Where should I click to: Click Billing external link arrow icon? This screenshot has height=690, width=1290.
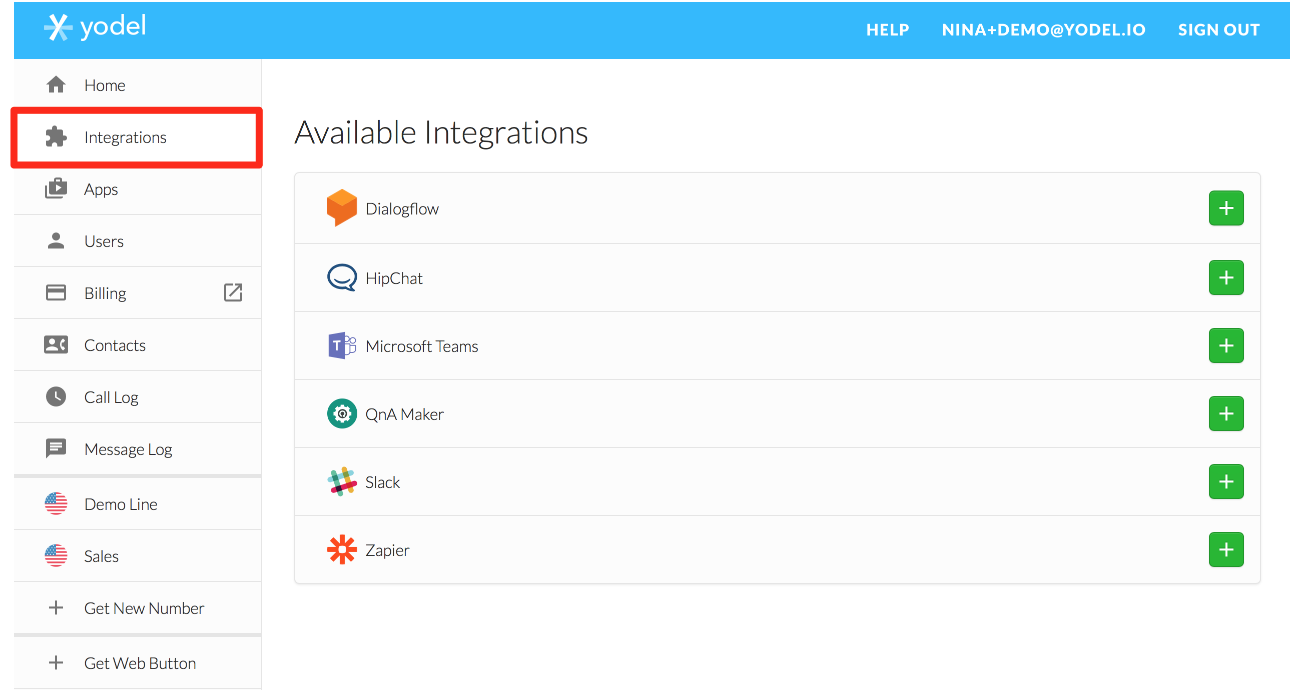(233, 292)
